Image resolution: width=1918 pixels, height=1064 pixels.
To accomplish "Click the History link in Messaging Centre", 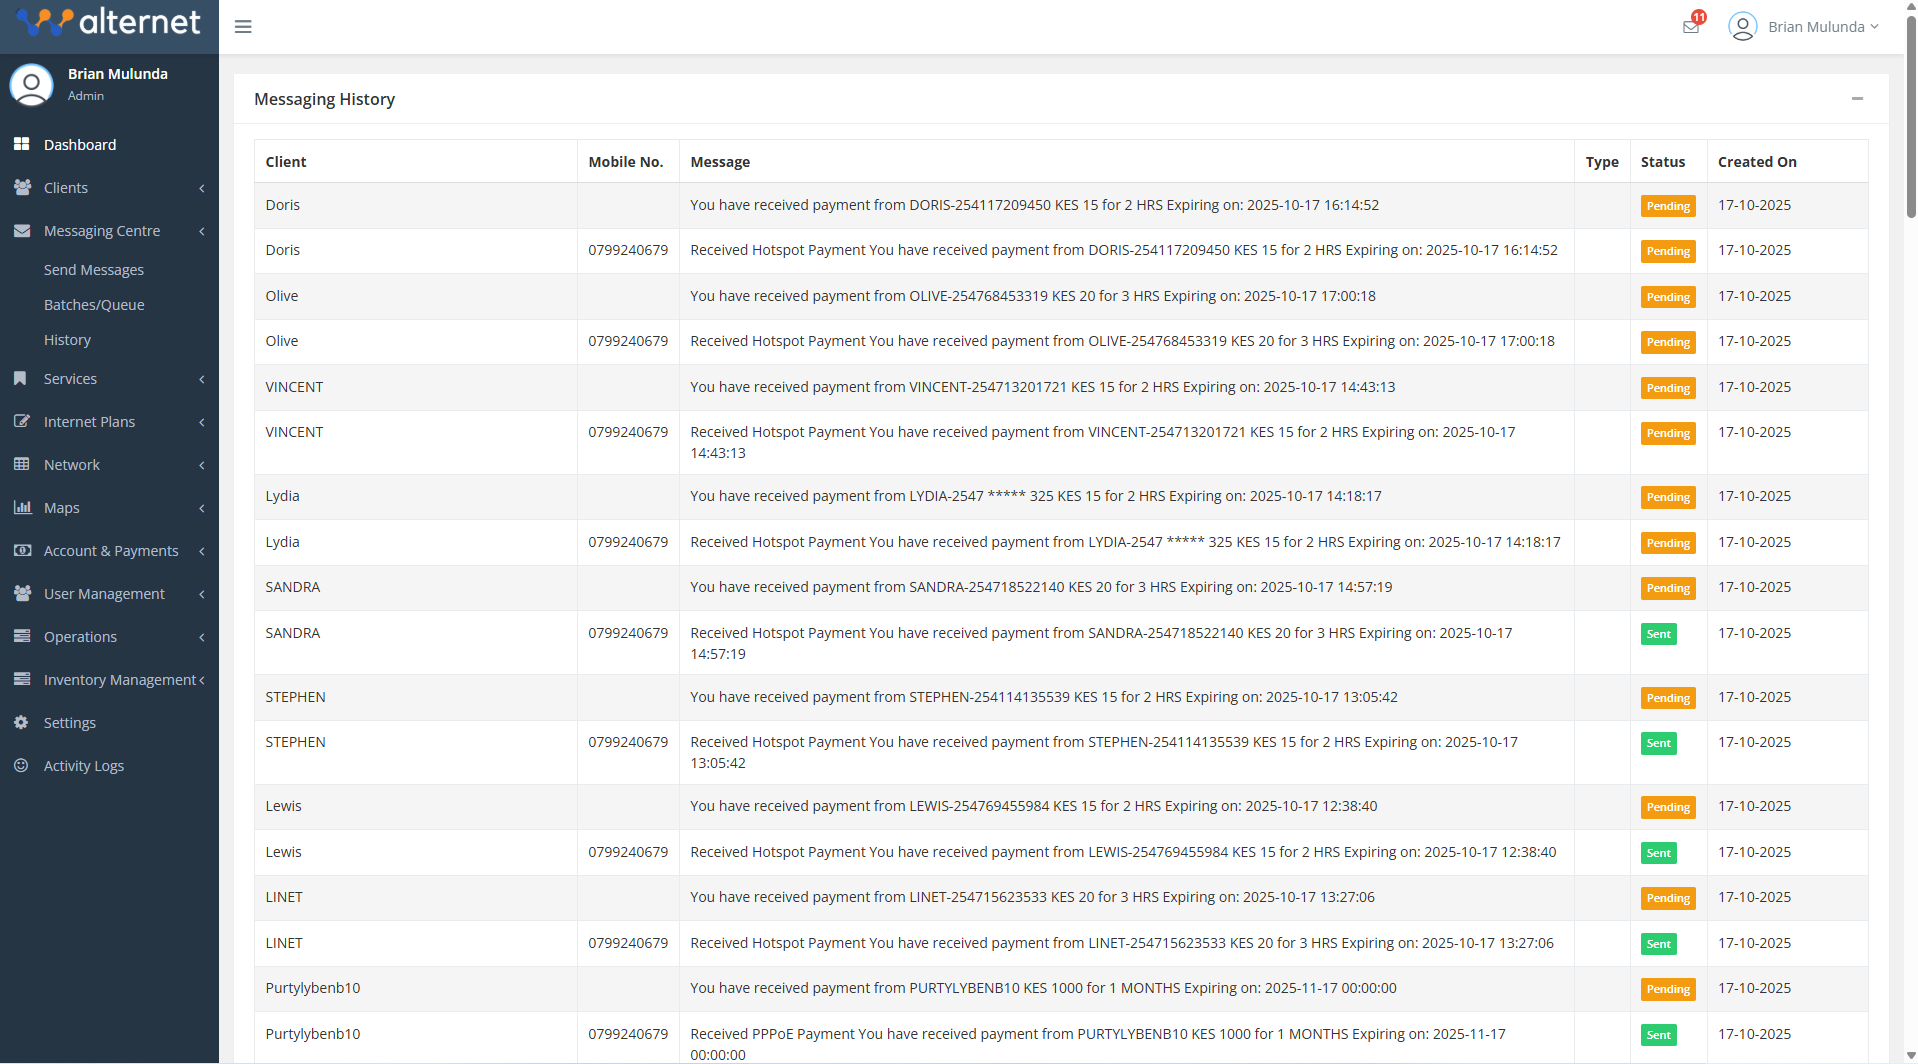I will tap(67, 339).
